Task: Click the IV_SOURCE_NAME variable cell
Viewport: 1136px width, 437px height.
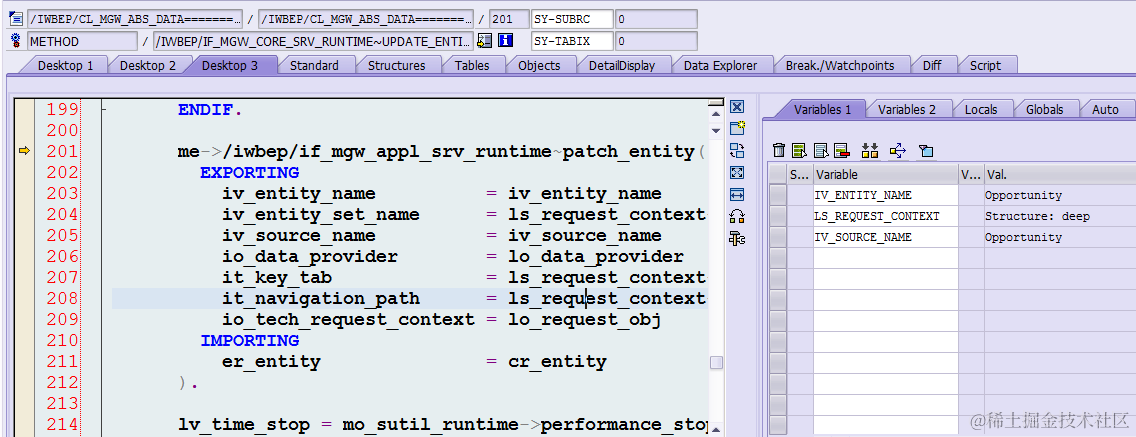Action: [885, 237]
